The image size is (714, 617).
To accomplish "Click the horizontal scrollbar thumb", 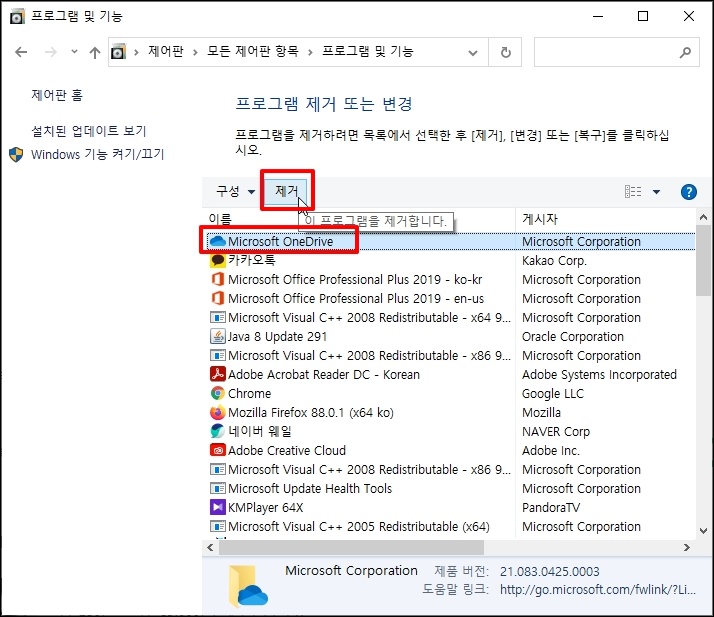I will [x=351, y=547].
